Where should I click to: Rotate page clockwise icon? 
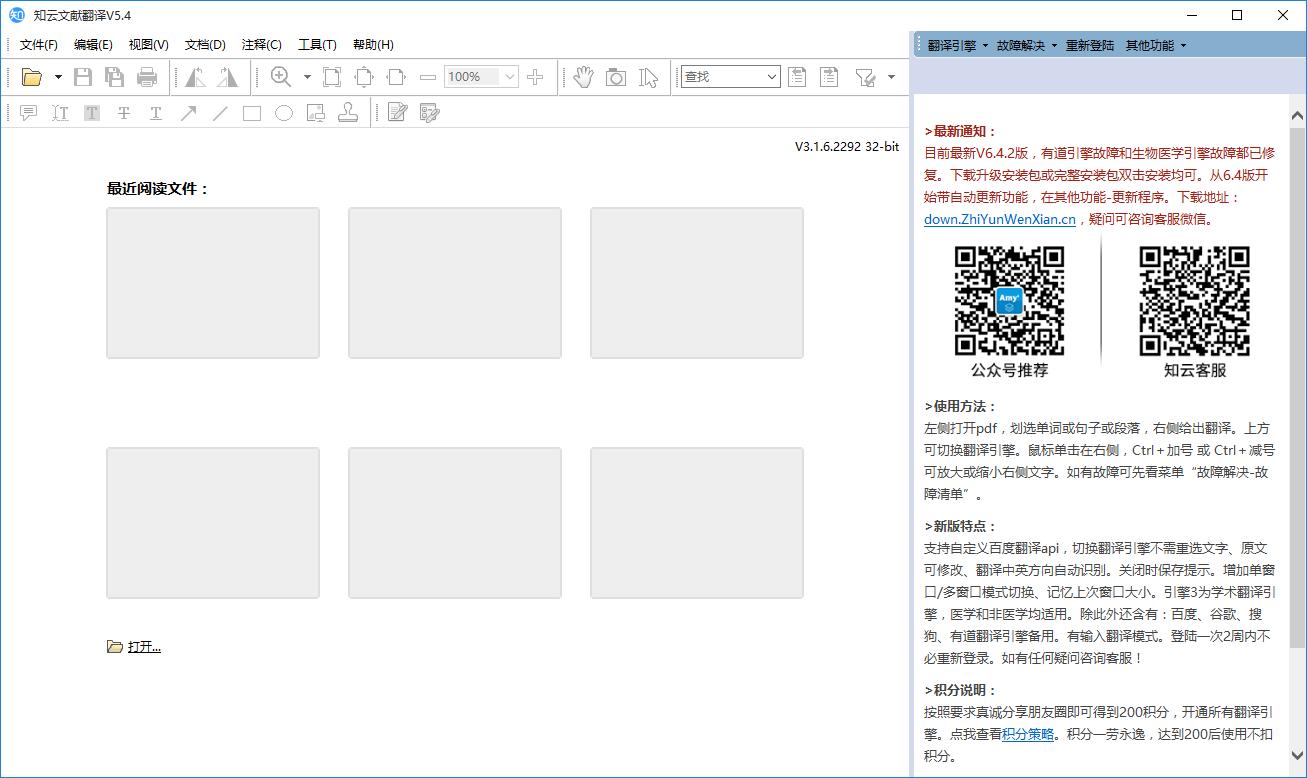[x=227, y=77]
